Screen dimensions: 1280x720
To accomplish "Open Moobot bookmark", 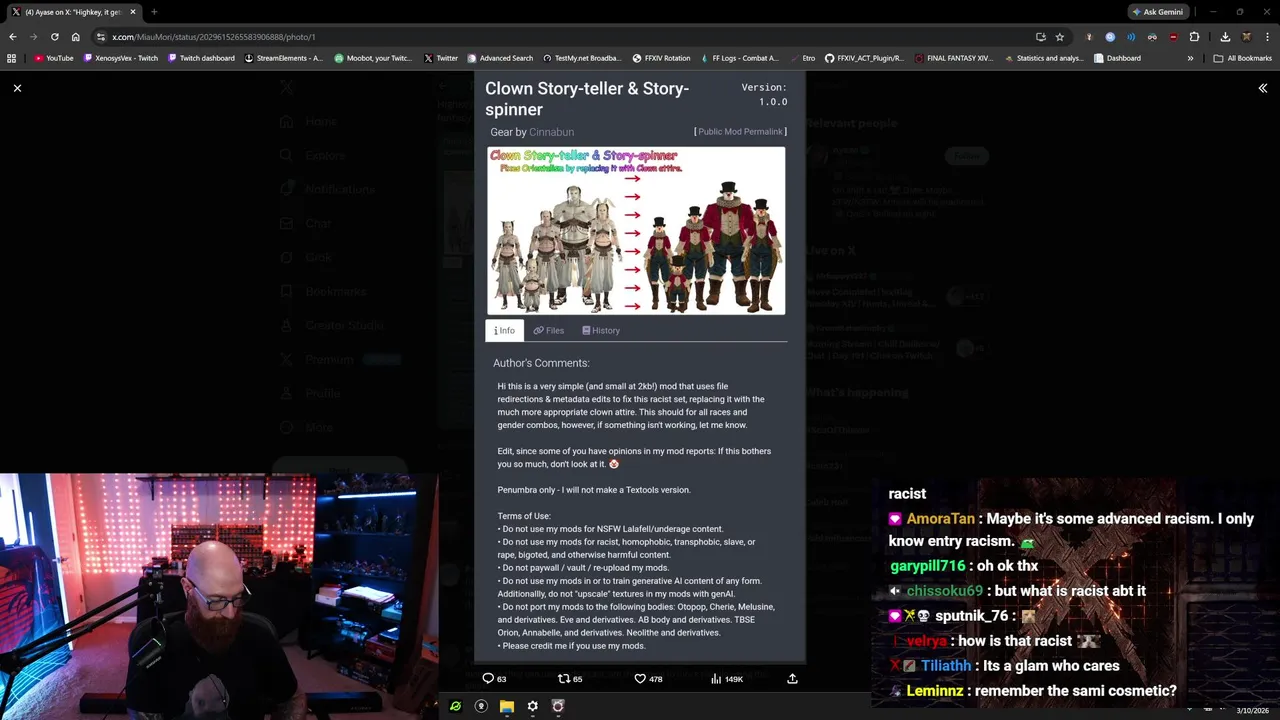I will pos(373,58).
